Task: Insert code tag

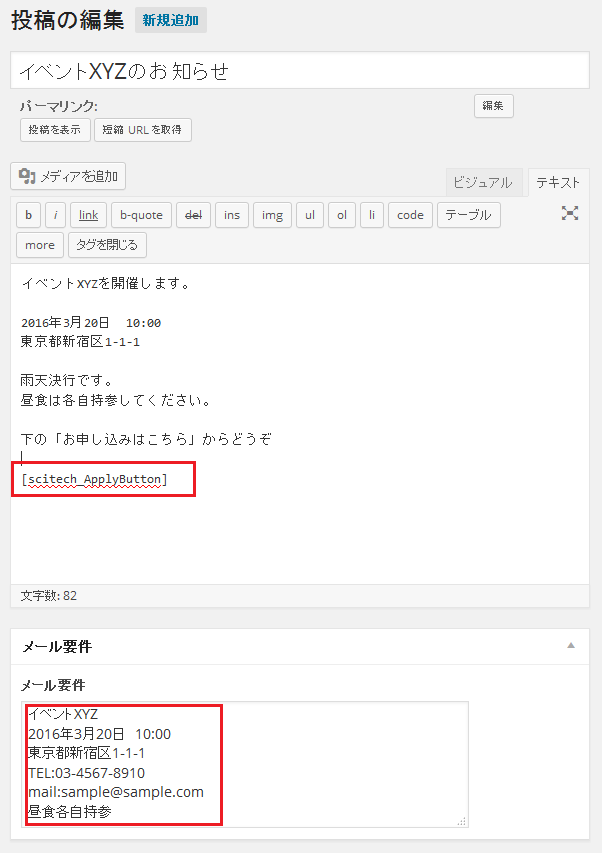Action: coord(411,215)
